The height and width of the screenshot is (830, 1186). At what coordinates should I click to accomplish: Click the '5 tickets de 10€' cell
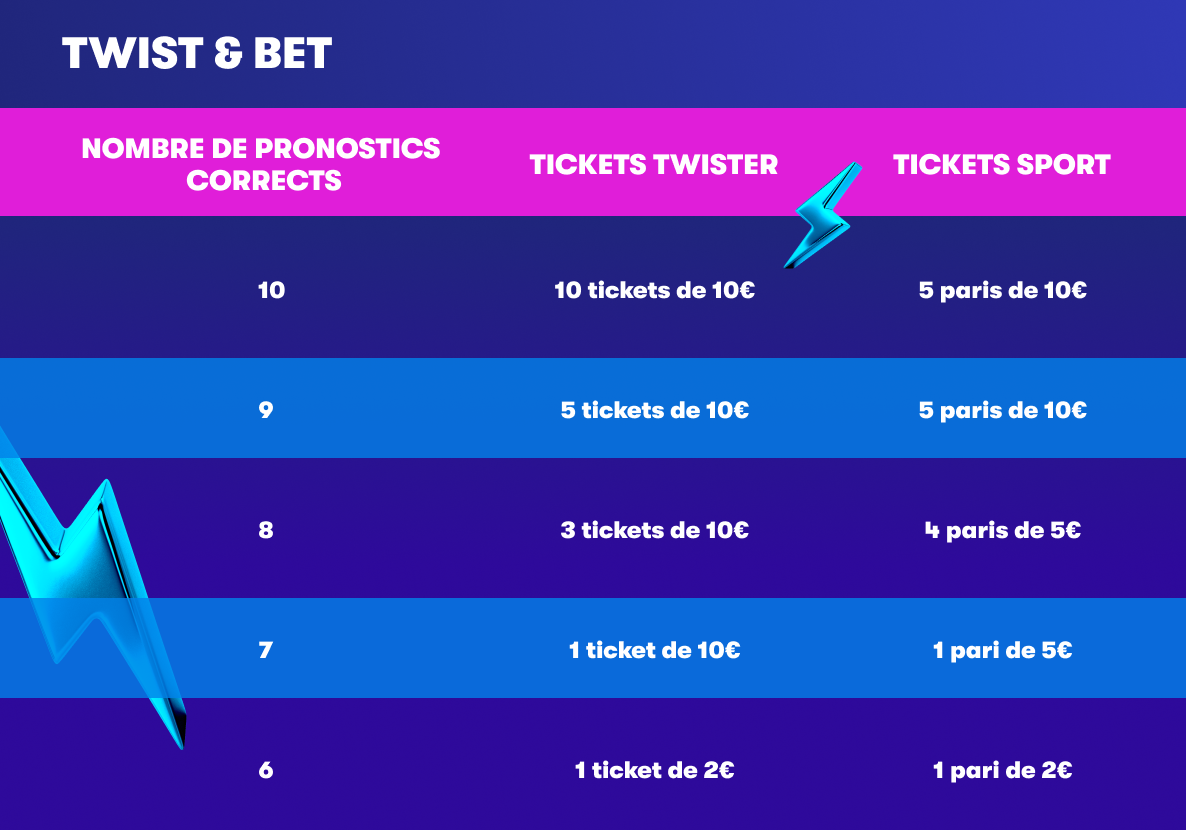click(654, 410)
